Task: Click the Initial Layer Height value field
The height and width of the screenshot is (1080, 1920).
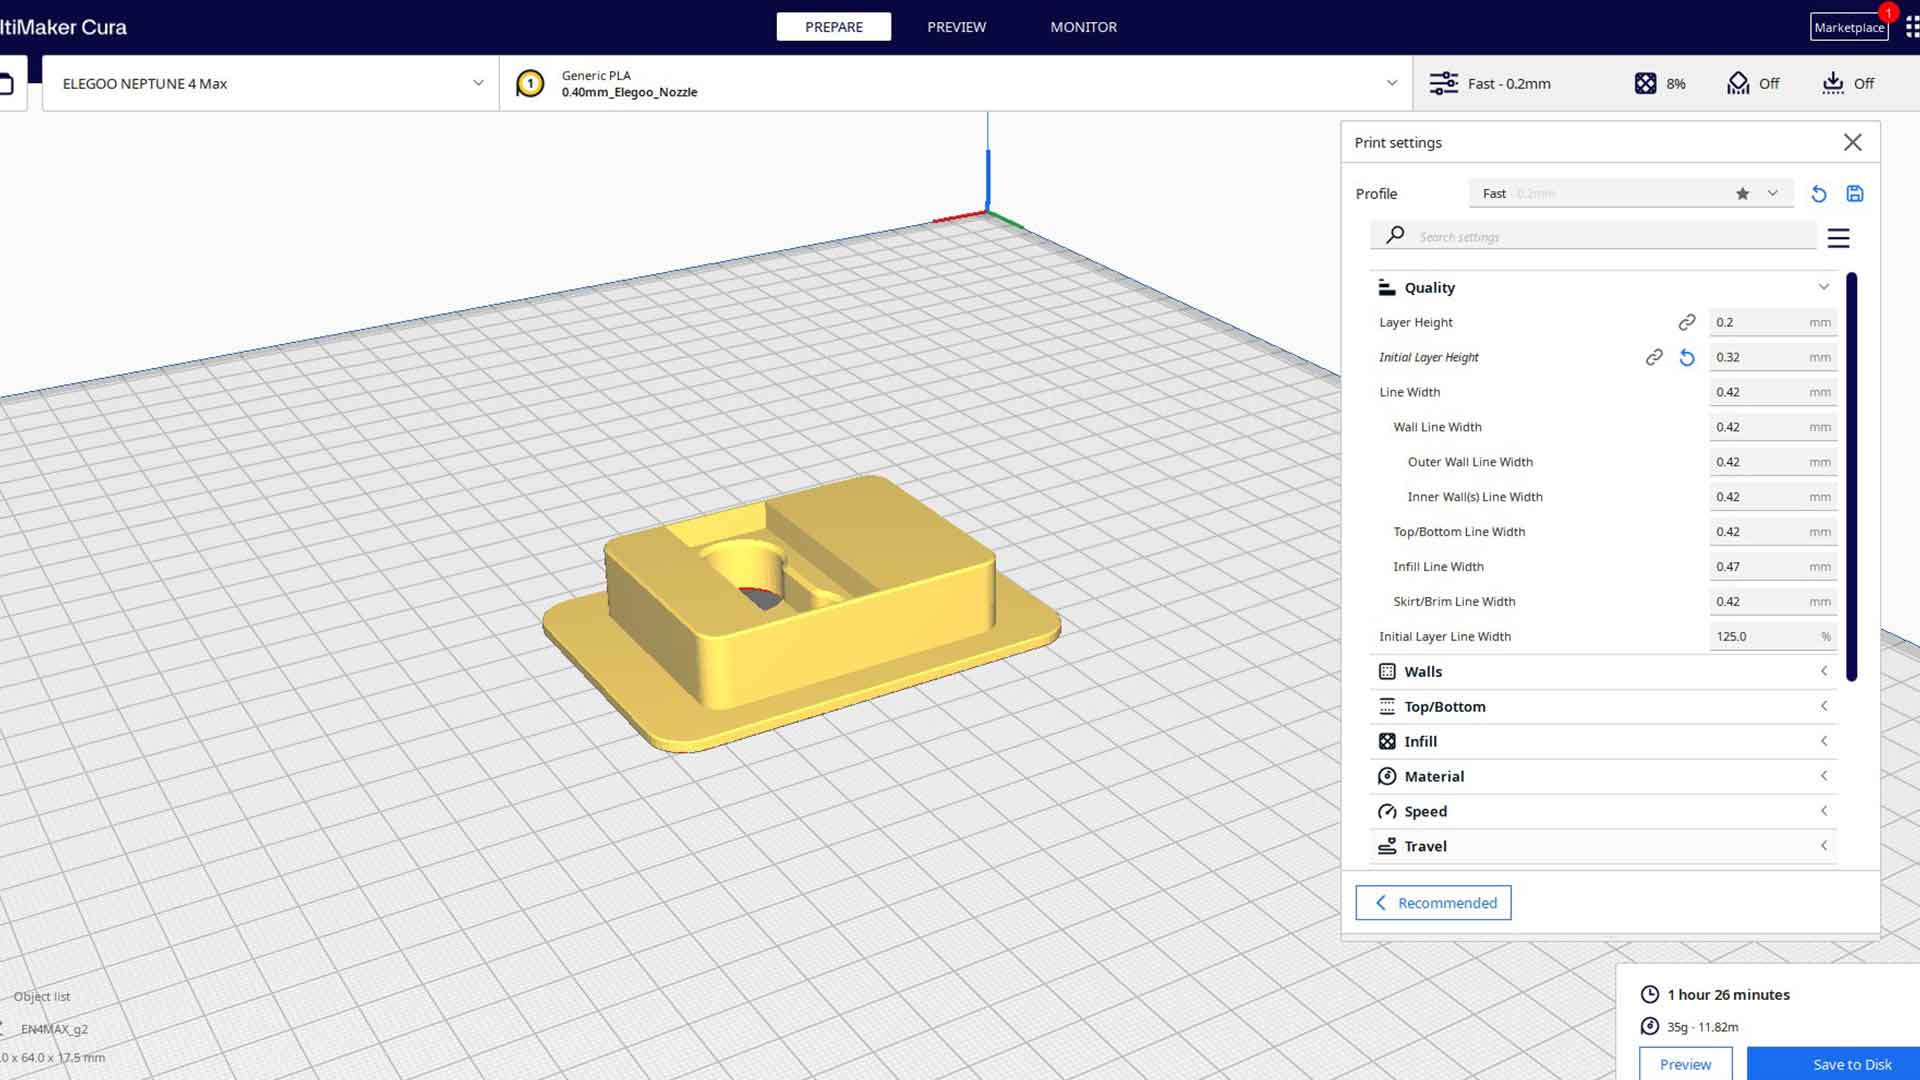Action: (x=1772, y=357)
